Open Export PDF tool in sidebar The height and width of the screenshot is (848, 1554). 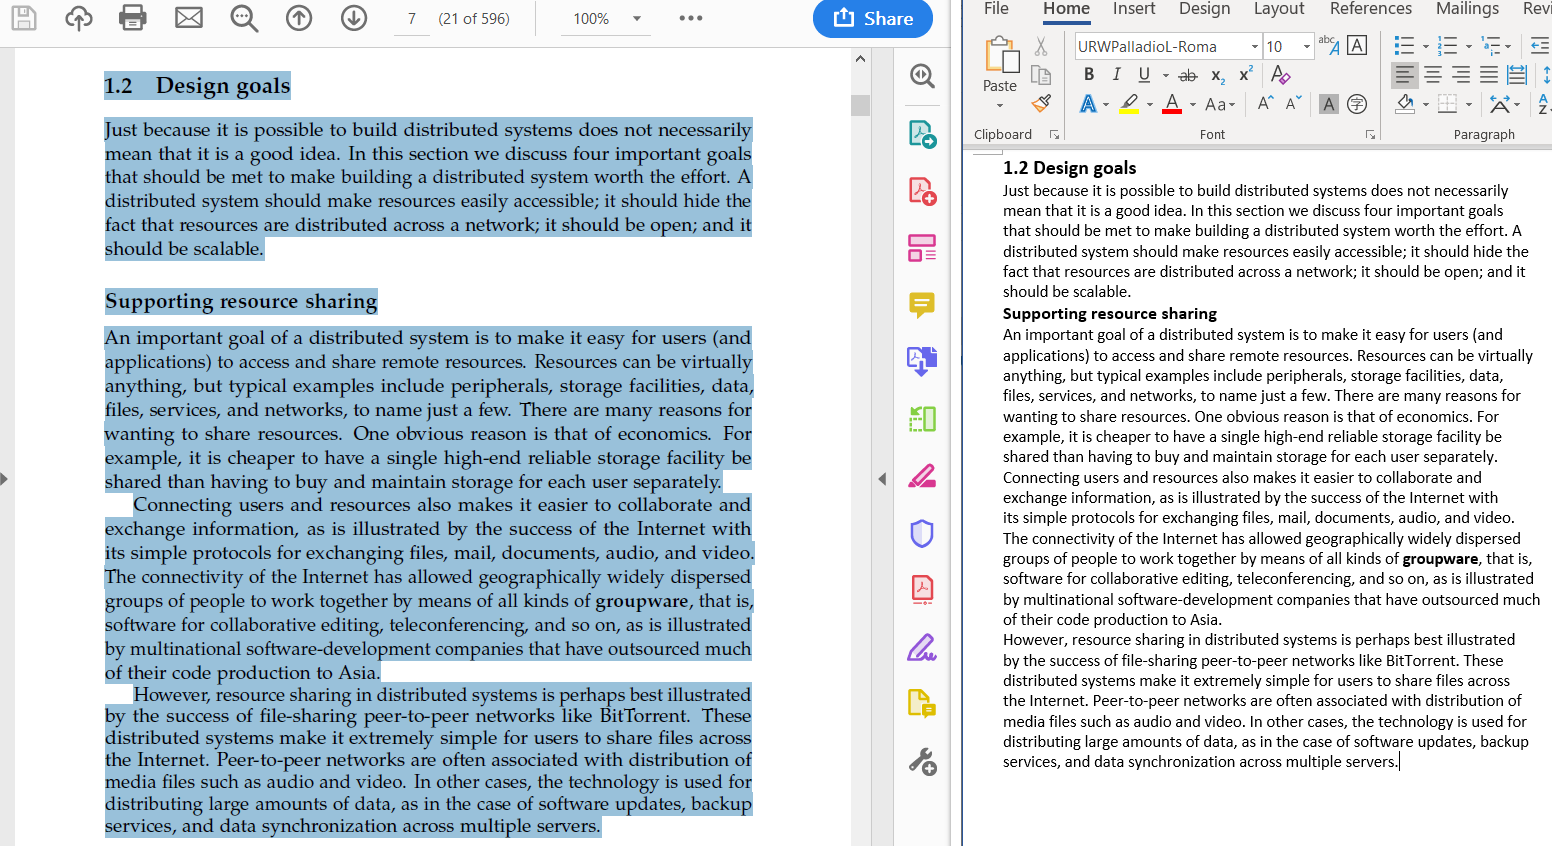tap(922, 133)
